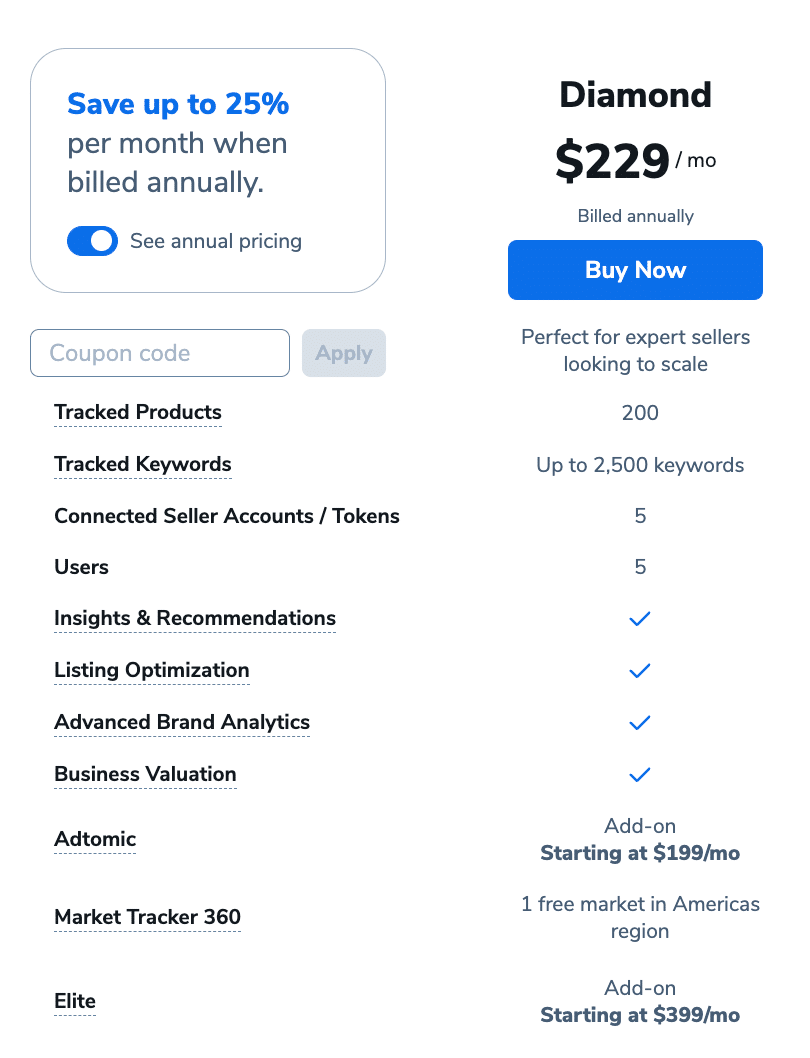
Task: Click the Adtomic Starting at $199/mo text
Action: tap(640, 853)
